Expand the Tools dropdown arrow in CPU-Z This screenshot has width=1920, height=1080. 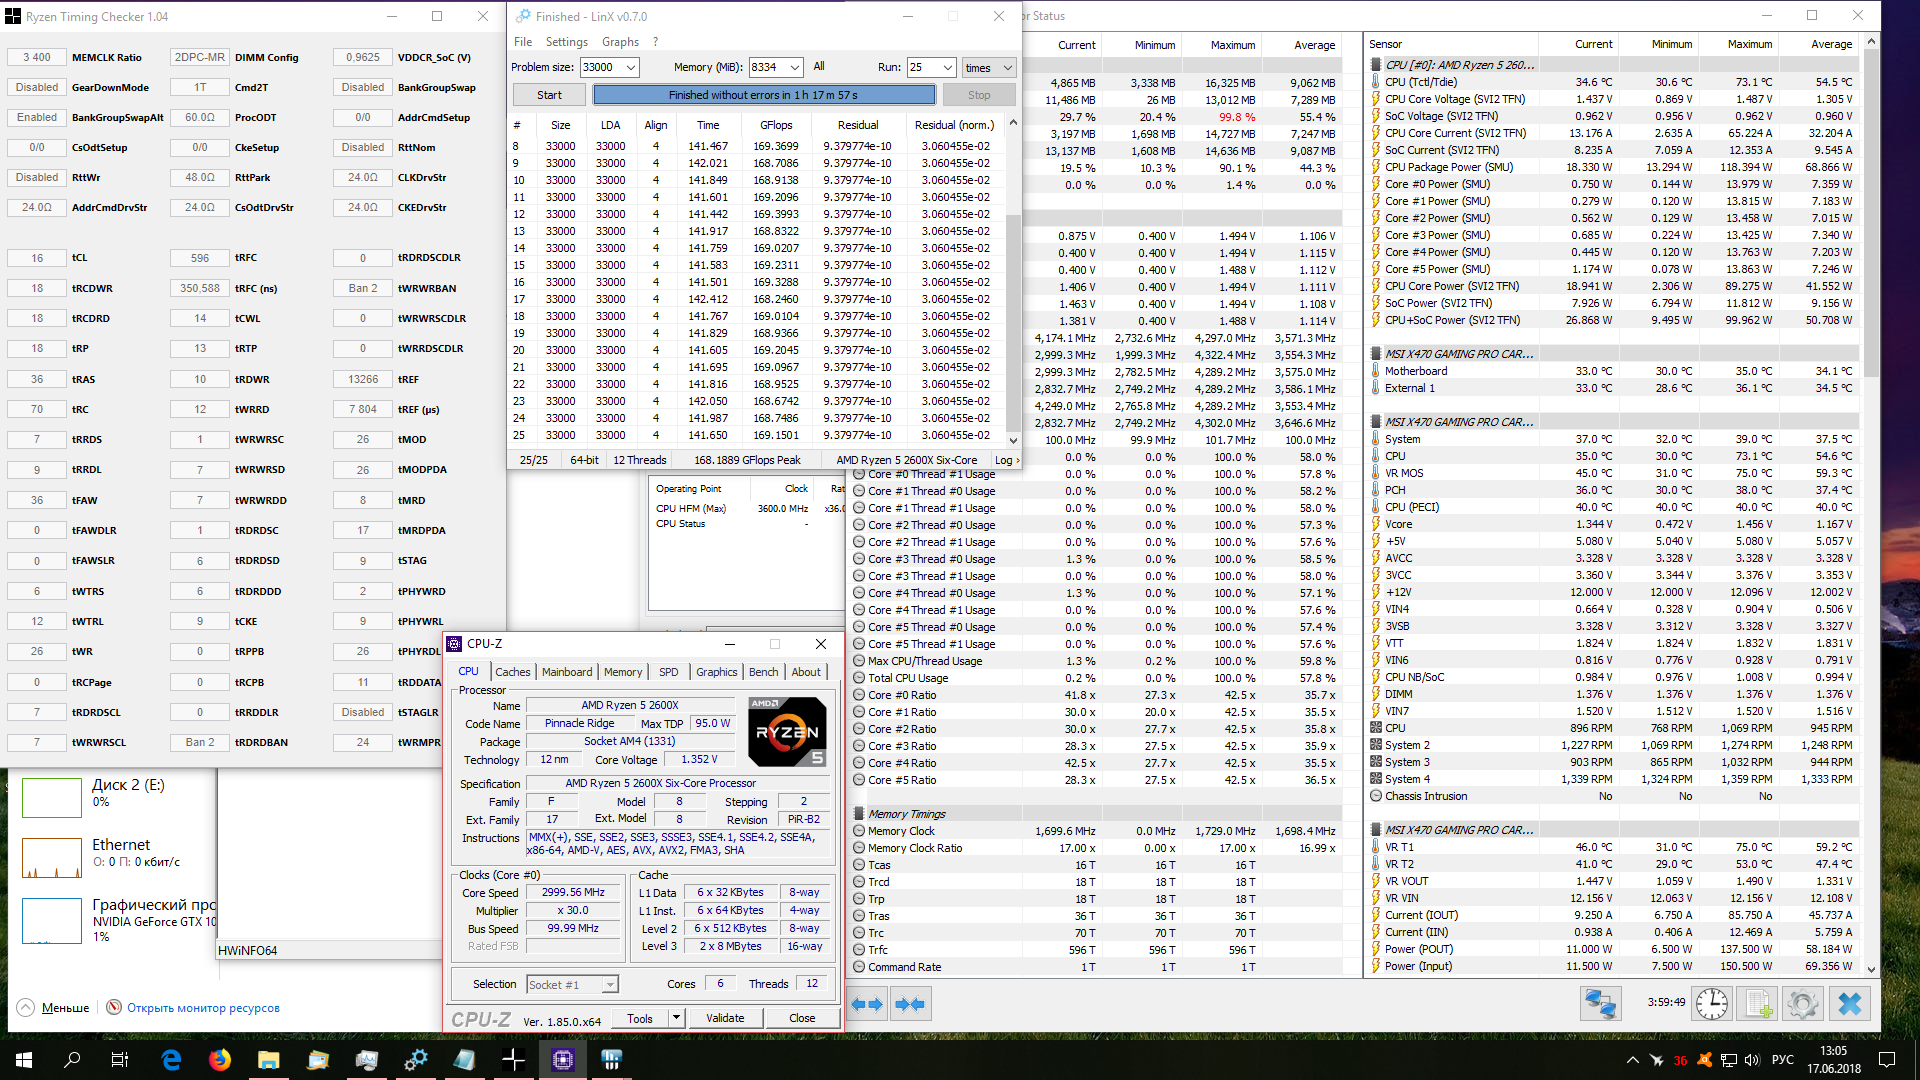pyautogui.click(x=676, y=1018)
